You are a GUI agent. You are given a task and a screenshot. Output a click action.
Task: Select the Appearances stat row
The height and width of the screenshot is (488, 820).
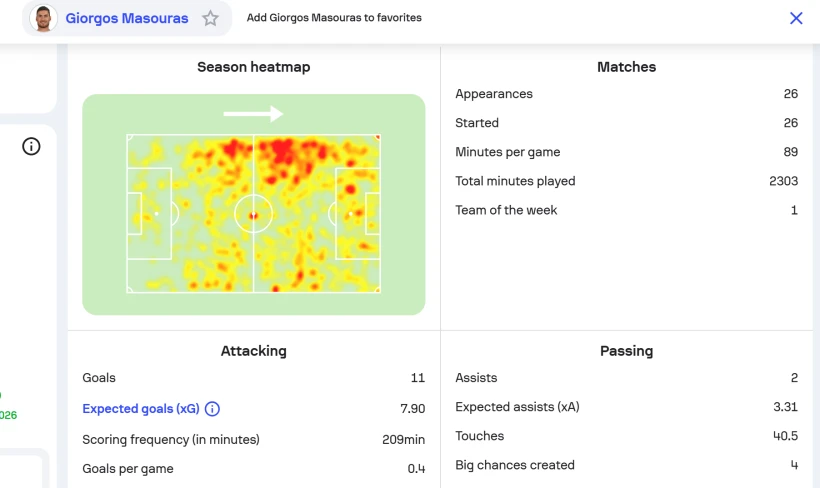(626, 94)
